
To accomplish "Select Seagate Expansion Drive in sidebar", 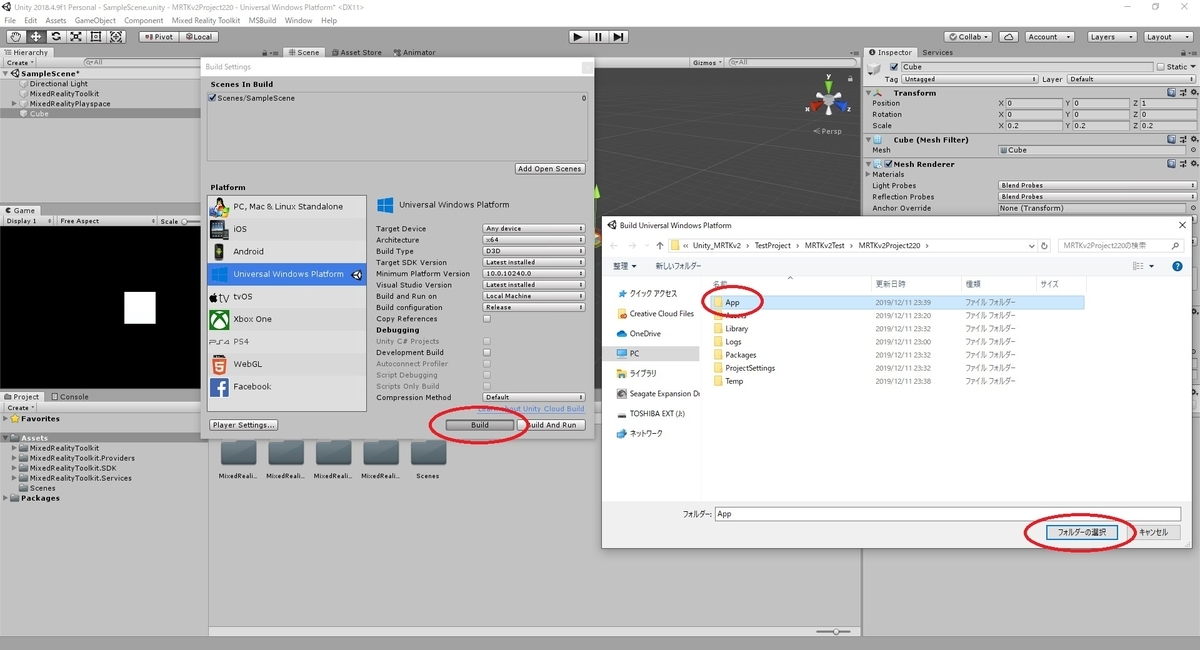I will tap(656, 393).
